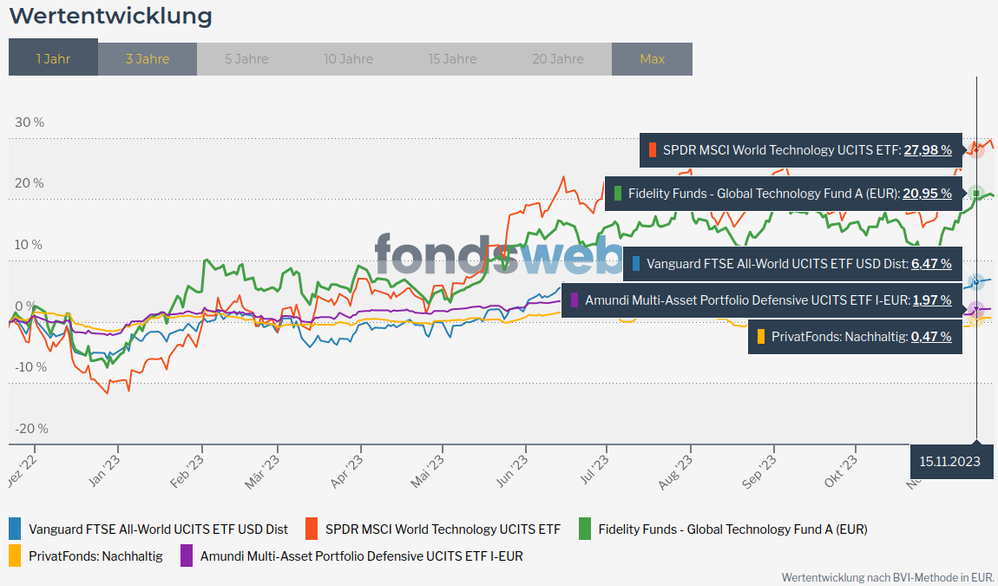Hide Fidelity Global Technology Fund legend label
The width and height of the screenshot is (998, 586).
(x=732, y=529)
